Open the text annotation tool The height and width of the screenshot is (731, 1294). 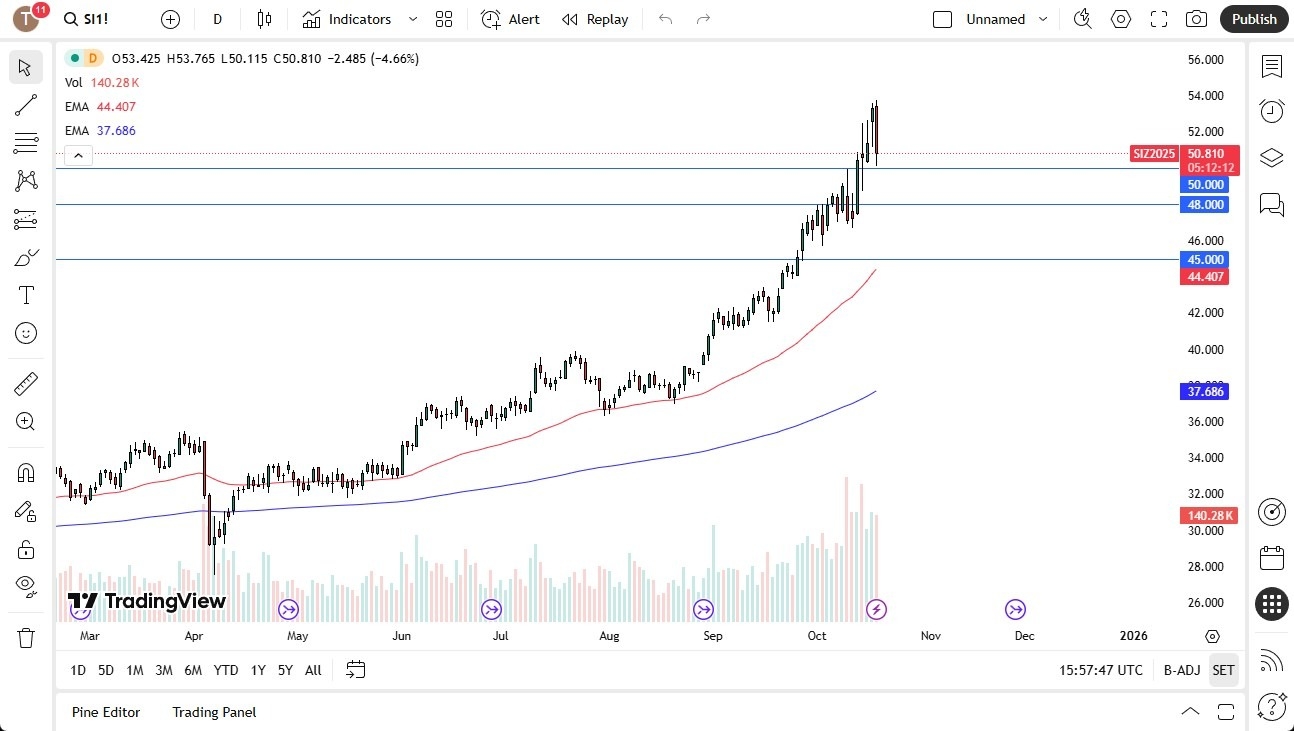click(25, 294)
